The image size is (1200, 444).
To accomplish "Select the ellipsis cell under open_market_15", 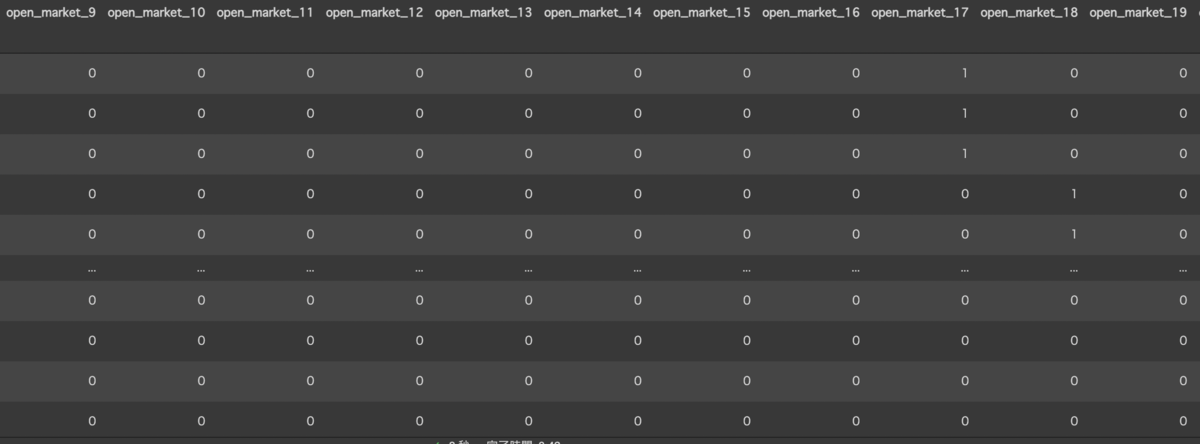I will tap(746, 269).
